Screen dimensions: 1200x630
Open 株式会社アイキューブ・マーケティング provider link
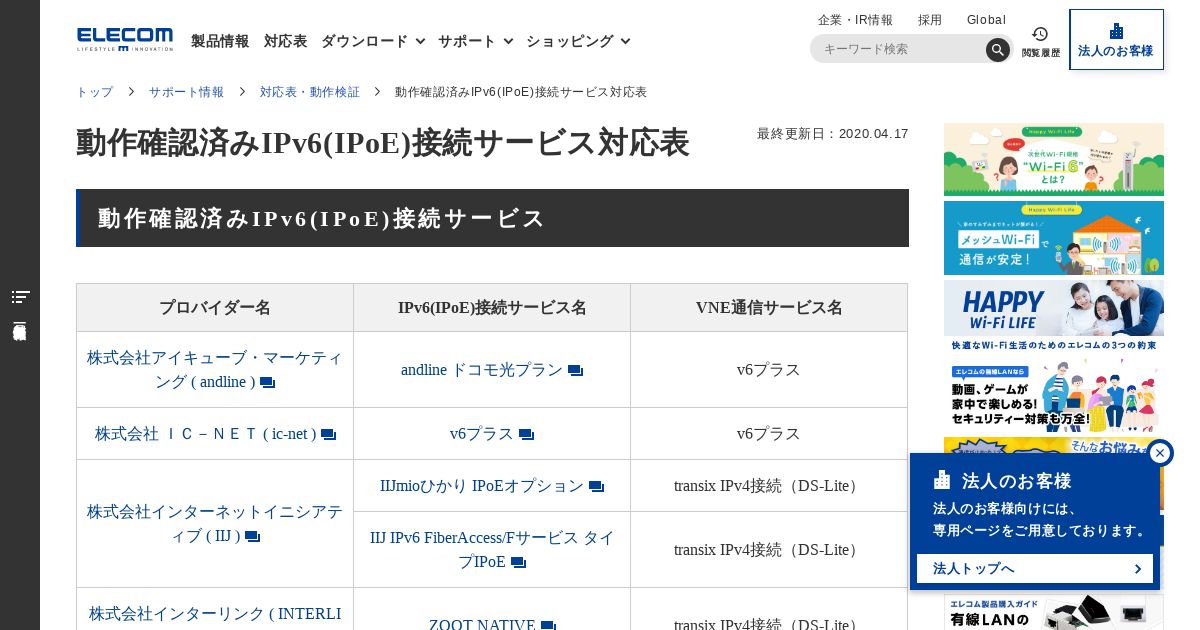pyautogui.click(x=215, y=370)
